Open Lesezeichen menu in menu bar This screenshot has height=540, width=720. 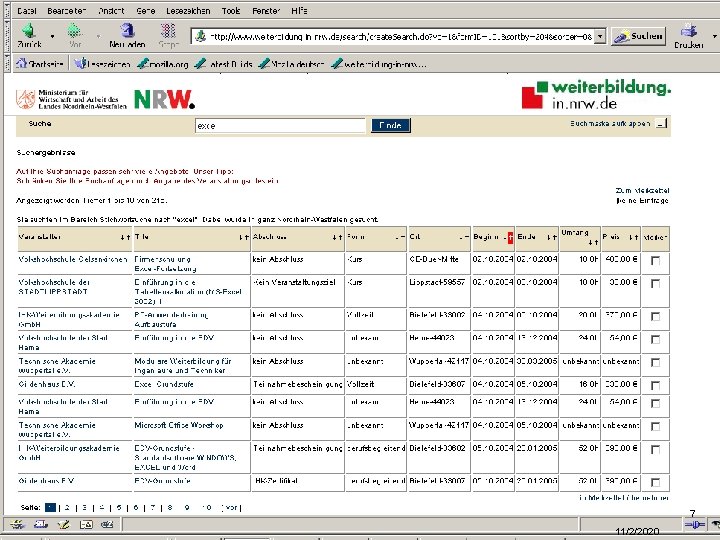(x=188, y=11)
